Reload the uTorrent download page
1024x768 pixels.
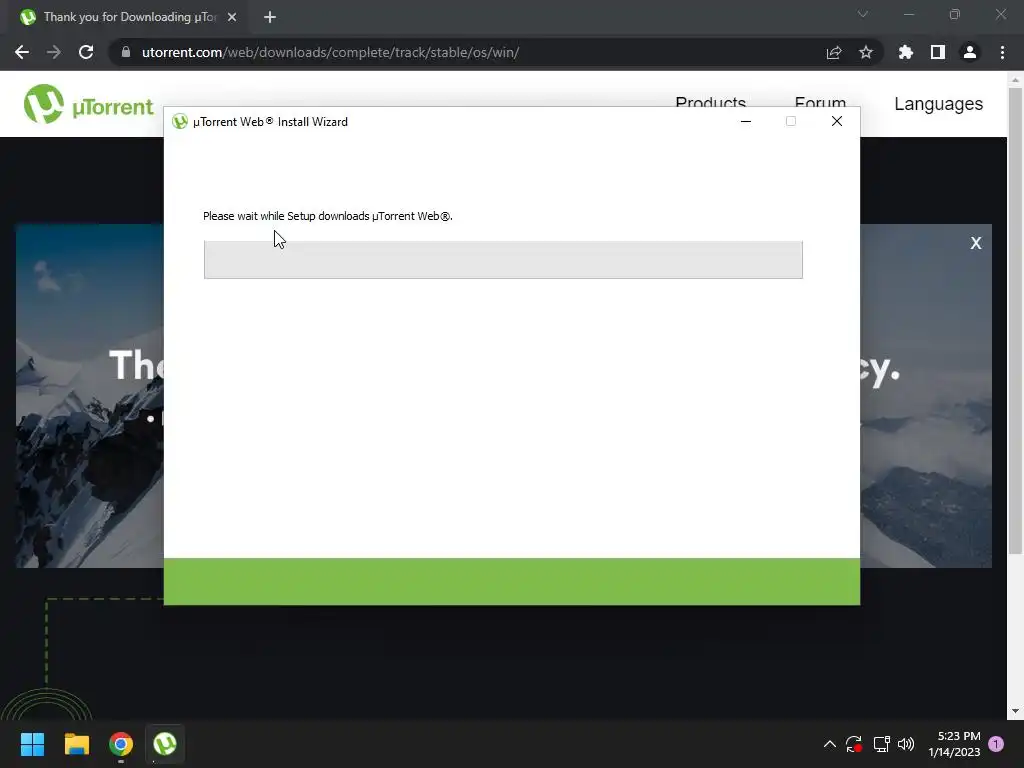click(86, 52)
